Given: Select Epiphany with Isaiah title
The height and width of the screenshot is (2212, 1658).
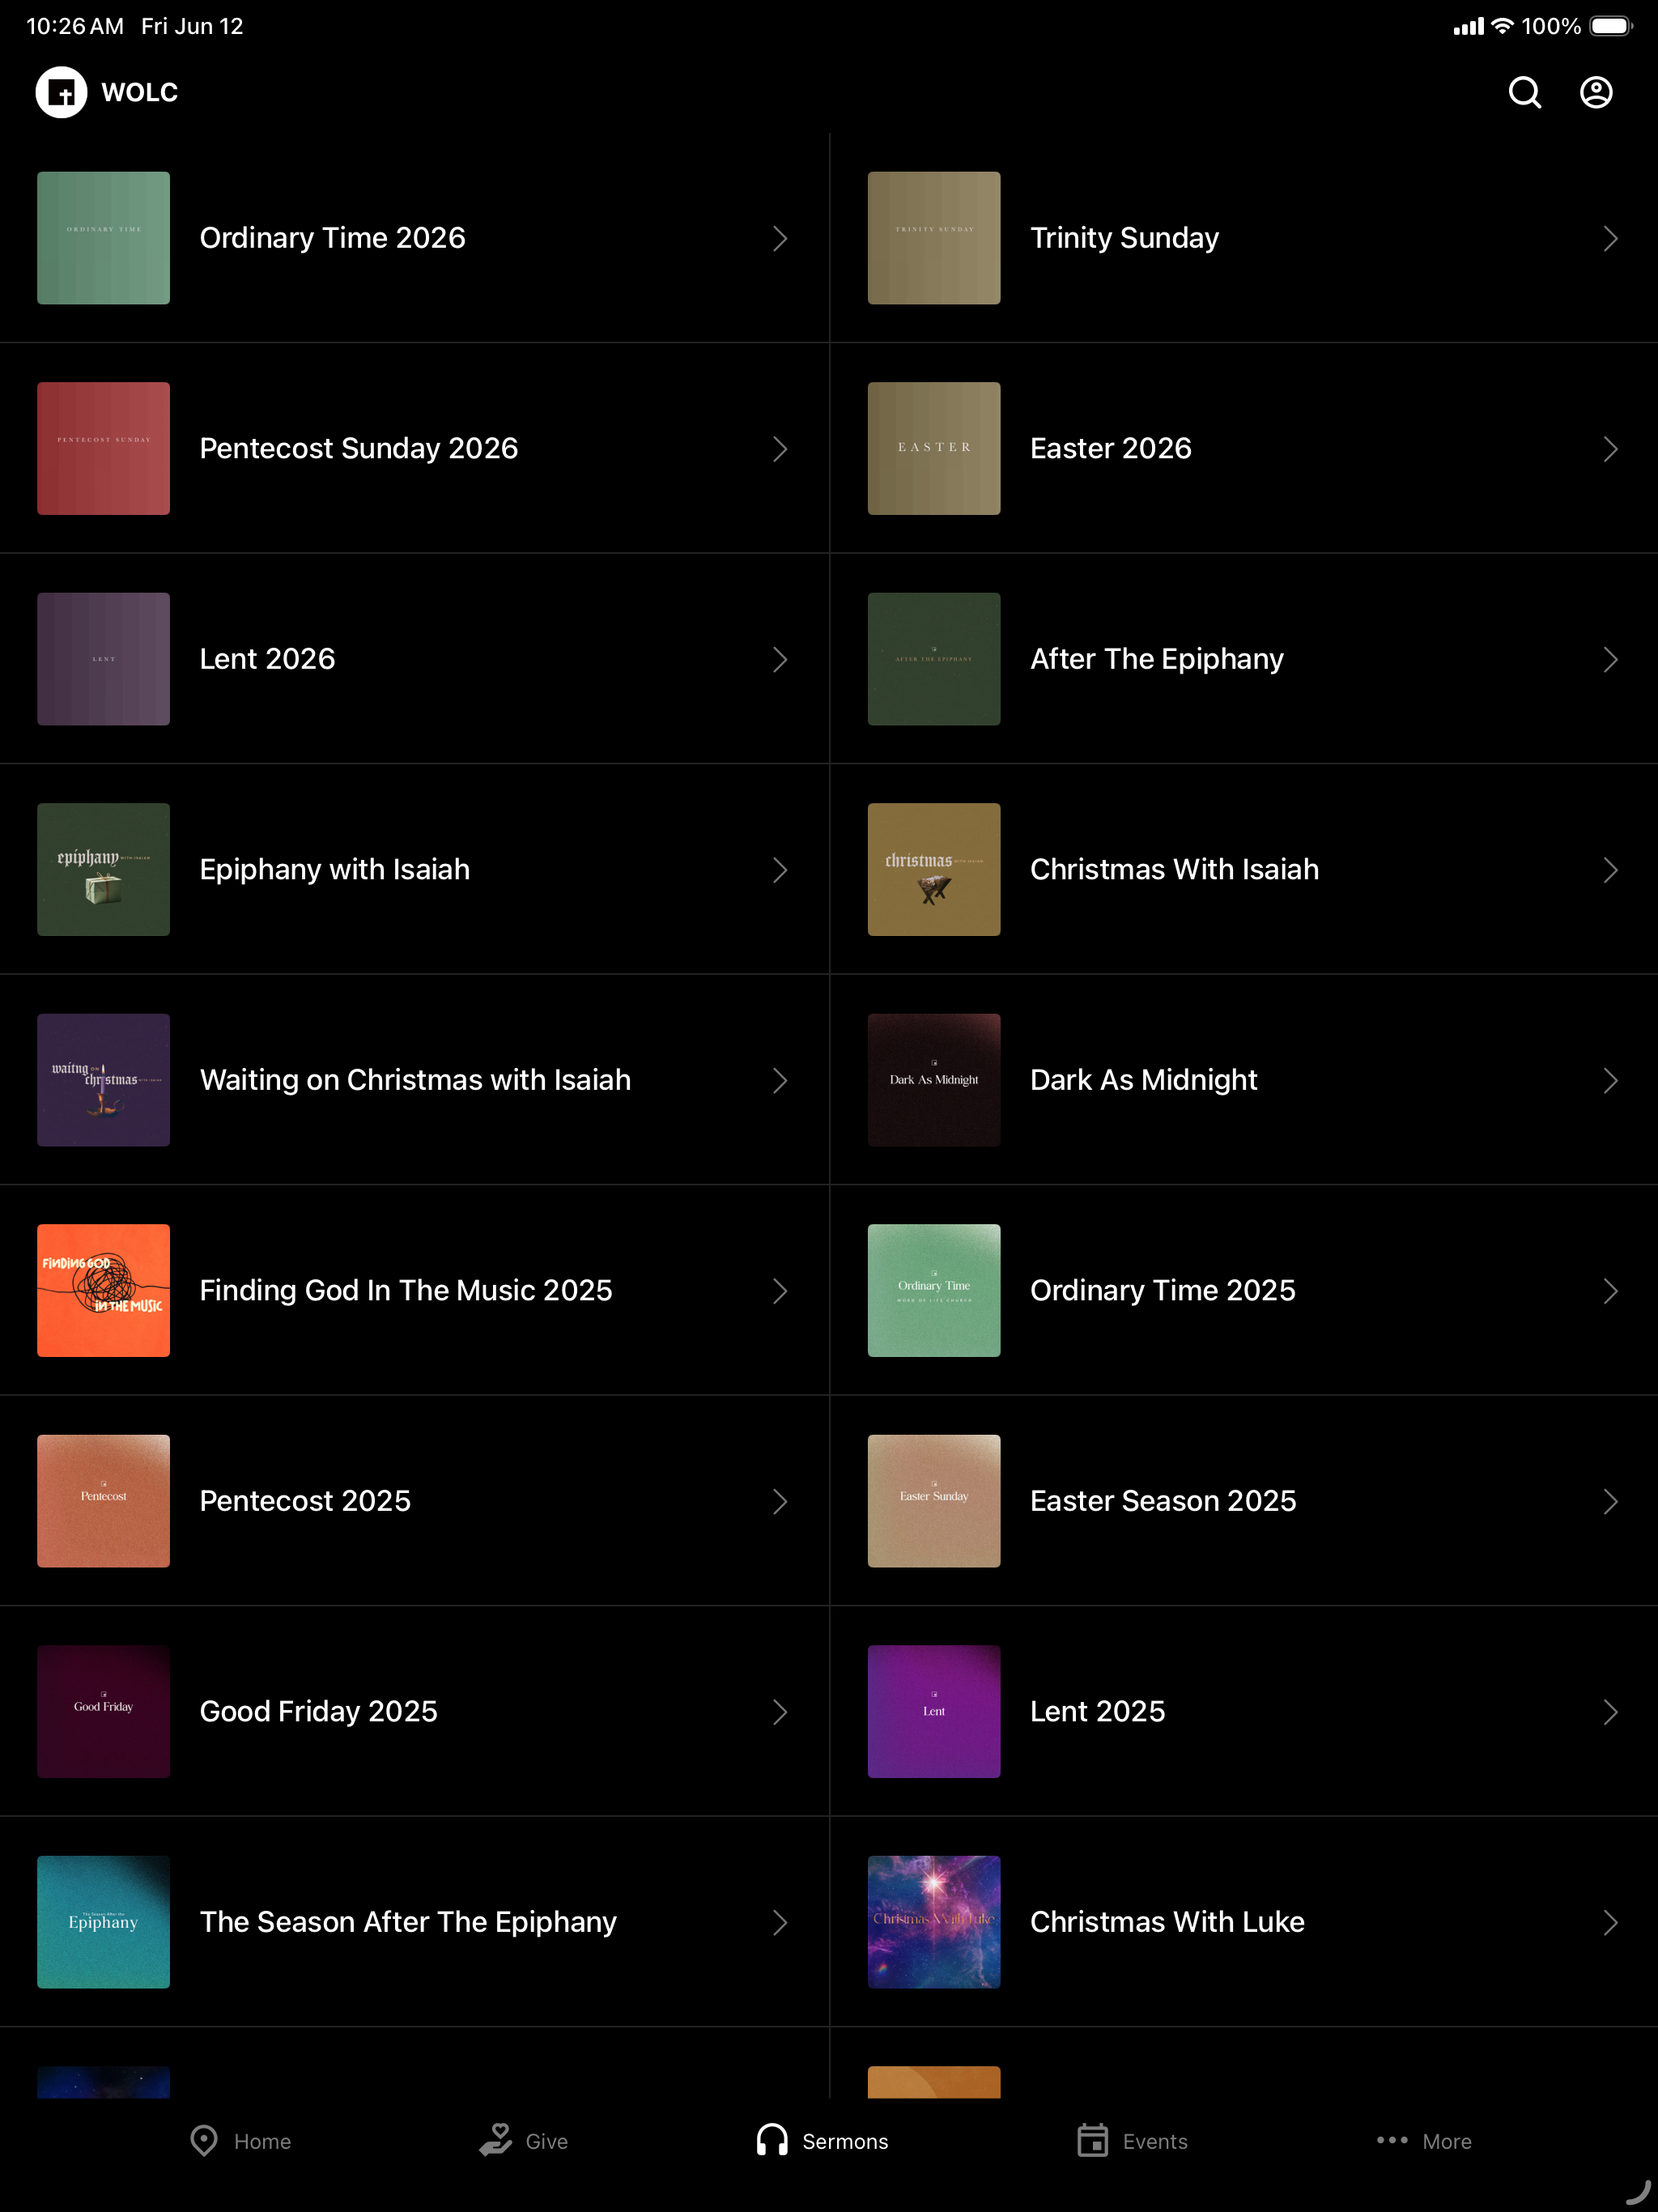Looking at the screenshot, I should point(335,870).
